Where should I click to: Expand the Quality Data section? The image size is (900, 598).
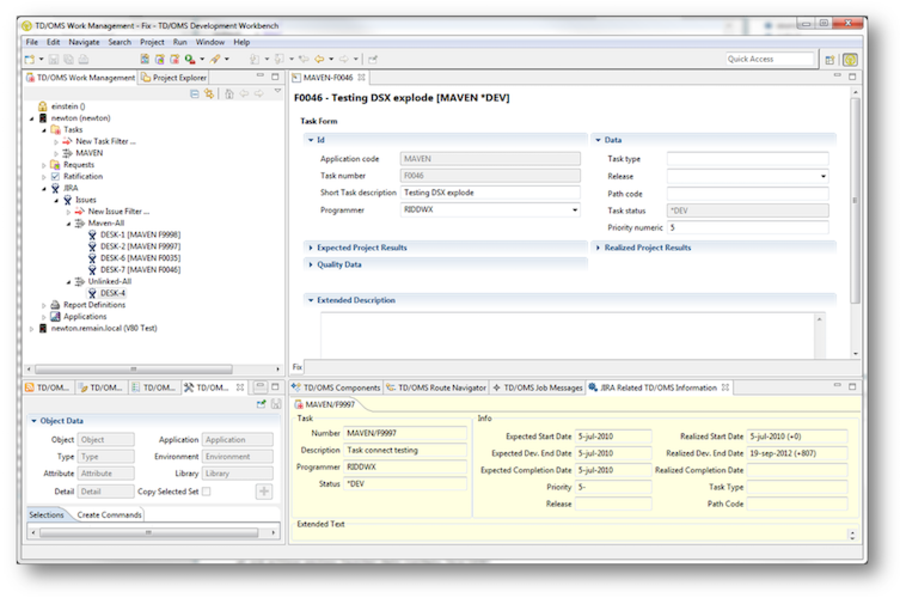point(311,265)
